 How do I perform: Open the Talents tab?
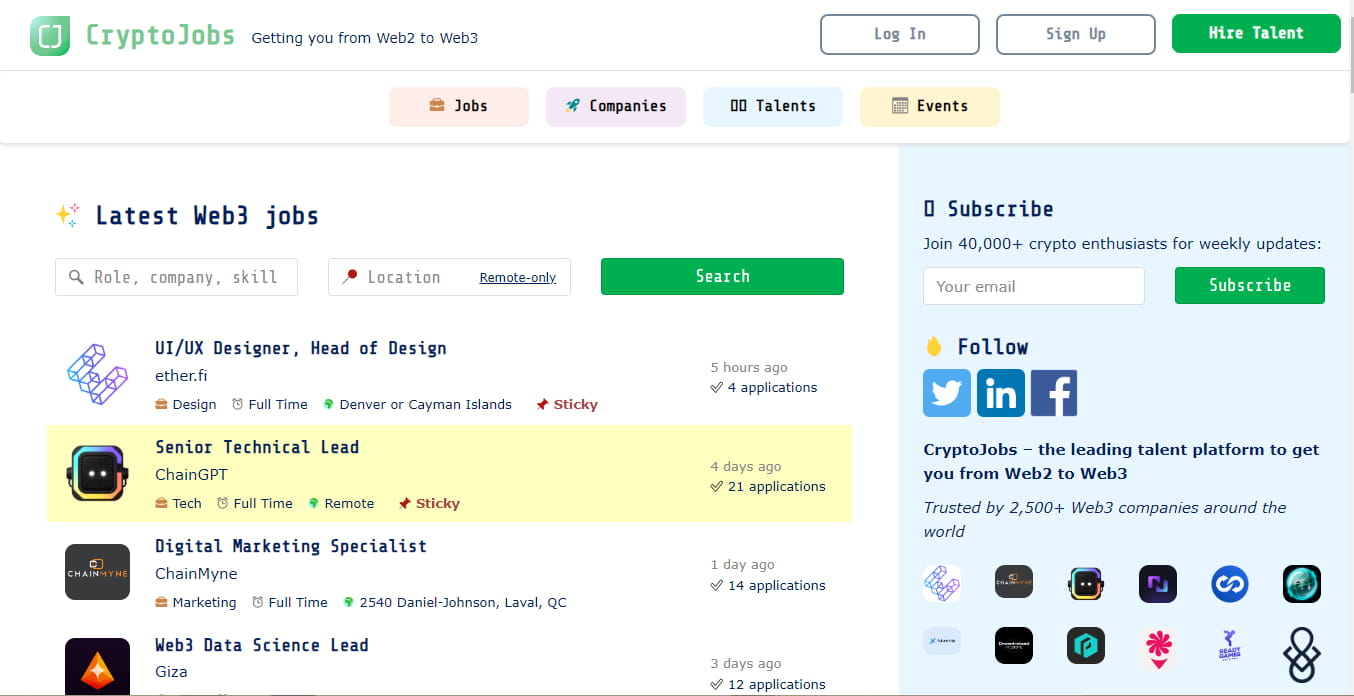773,106
